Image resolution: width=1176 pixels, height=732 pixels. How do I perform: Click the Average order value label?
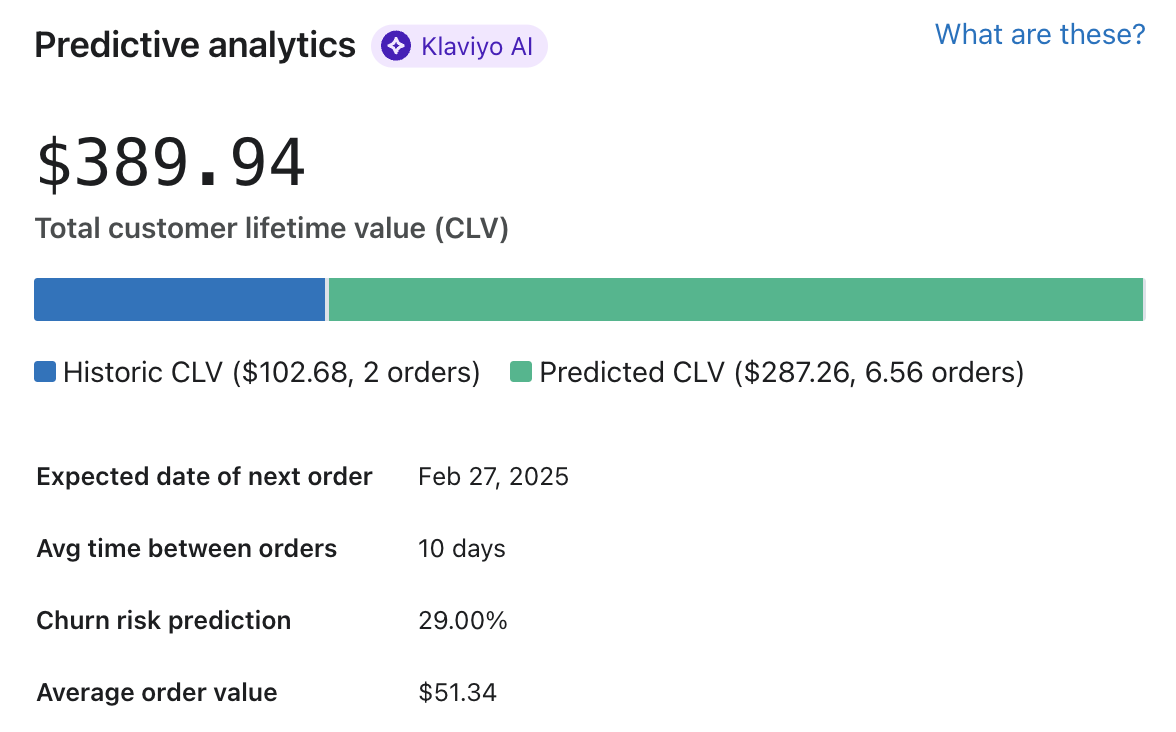tap(156, 692)
